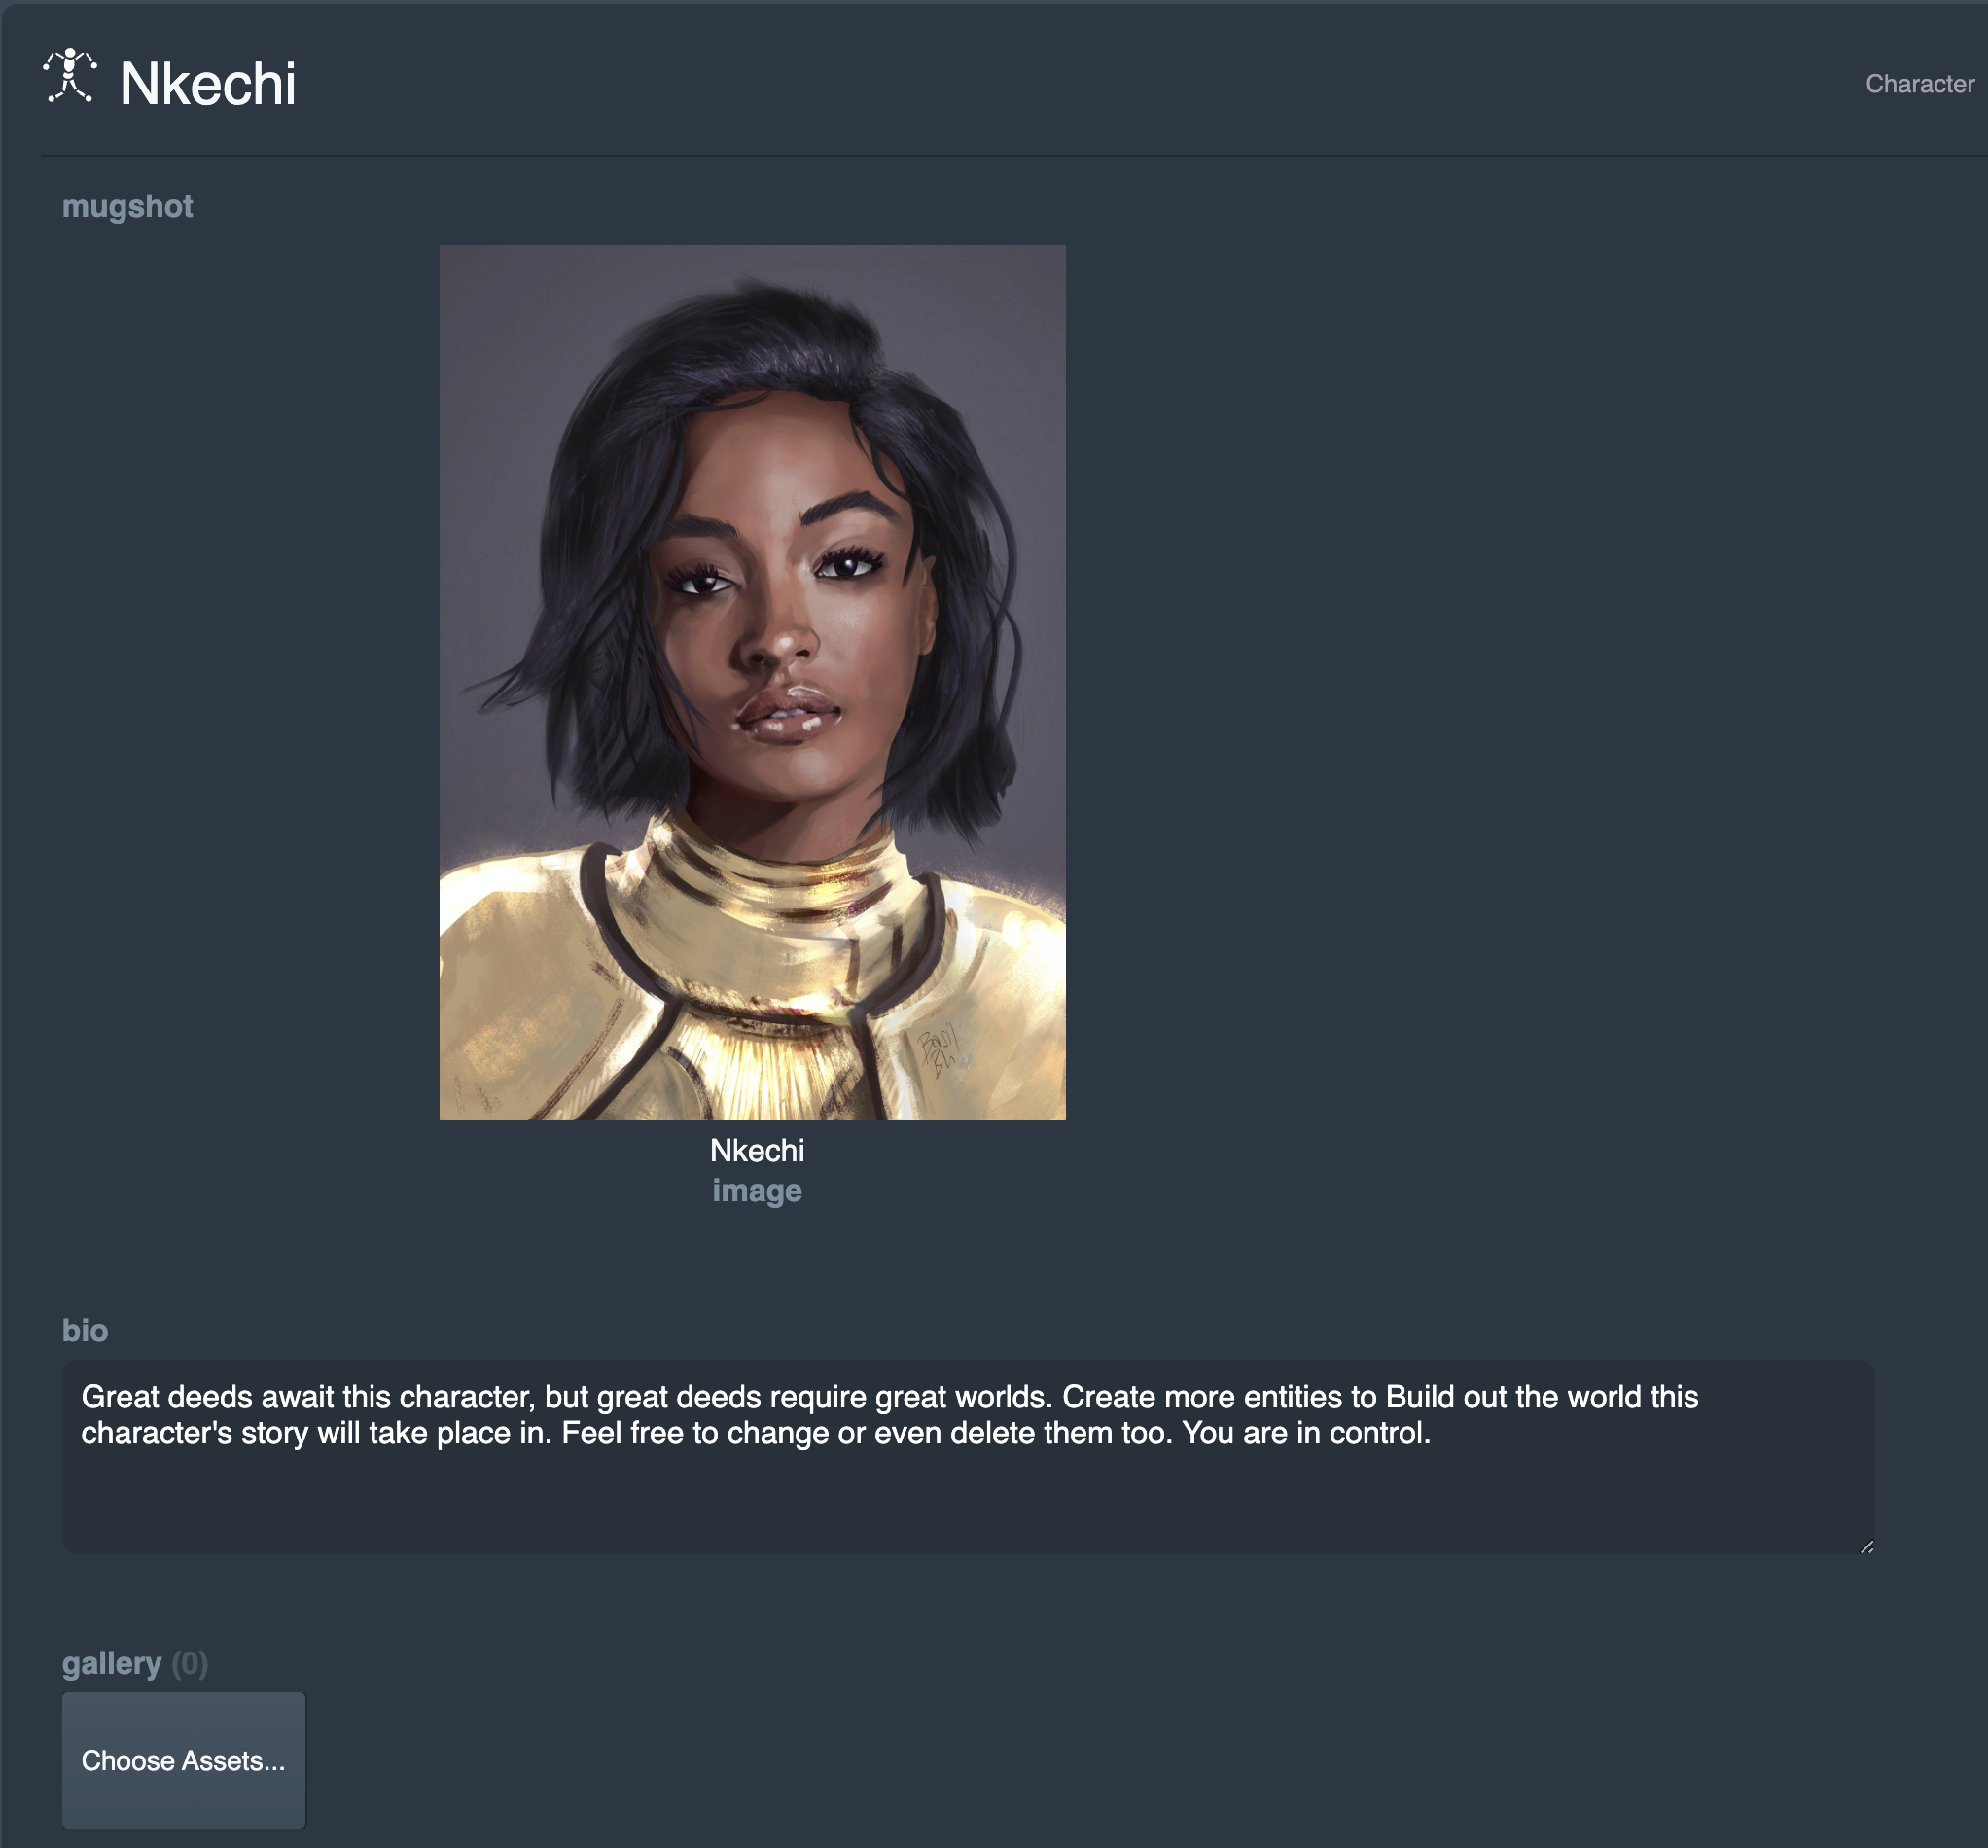Click the gallery item count (0)
This screenshot has height=1848, width=1988.
point(189,1663)
